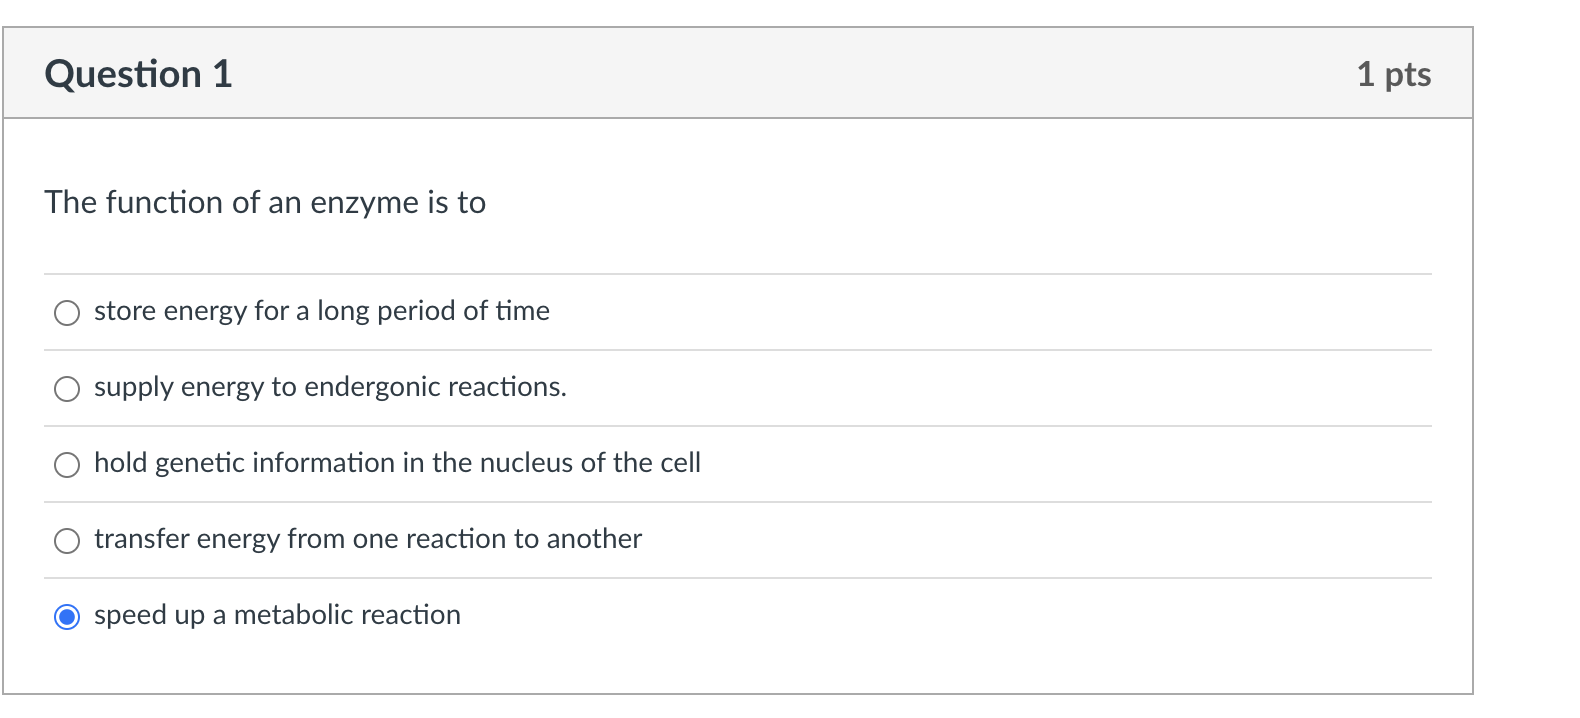Click the 'Question 1' heading
Image resolution: width=1580 pixels, height=718 pixels.
click(x=138, y=74)
